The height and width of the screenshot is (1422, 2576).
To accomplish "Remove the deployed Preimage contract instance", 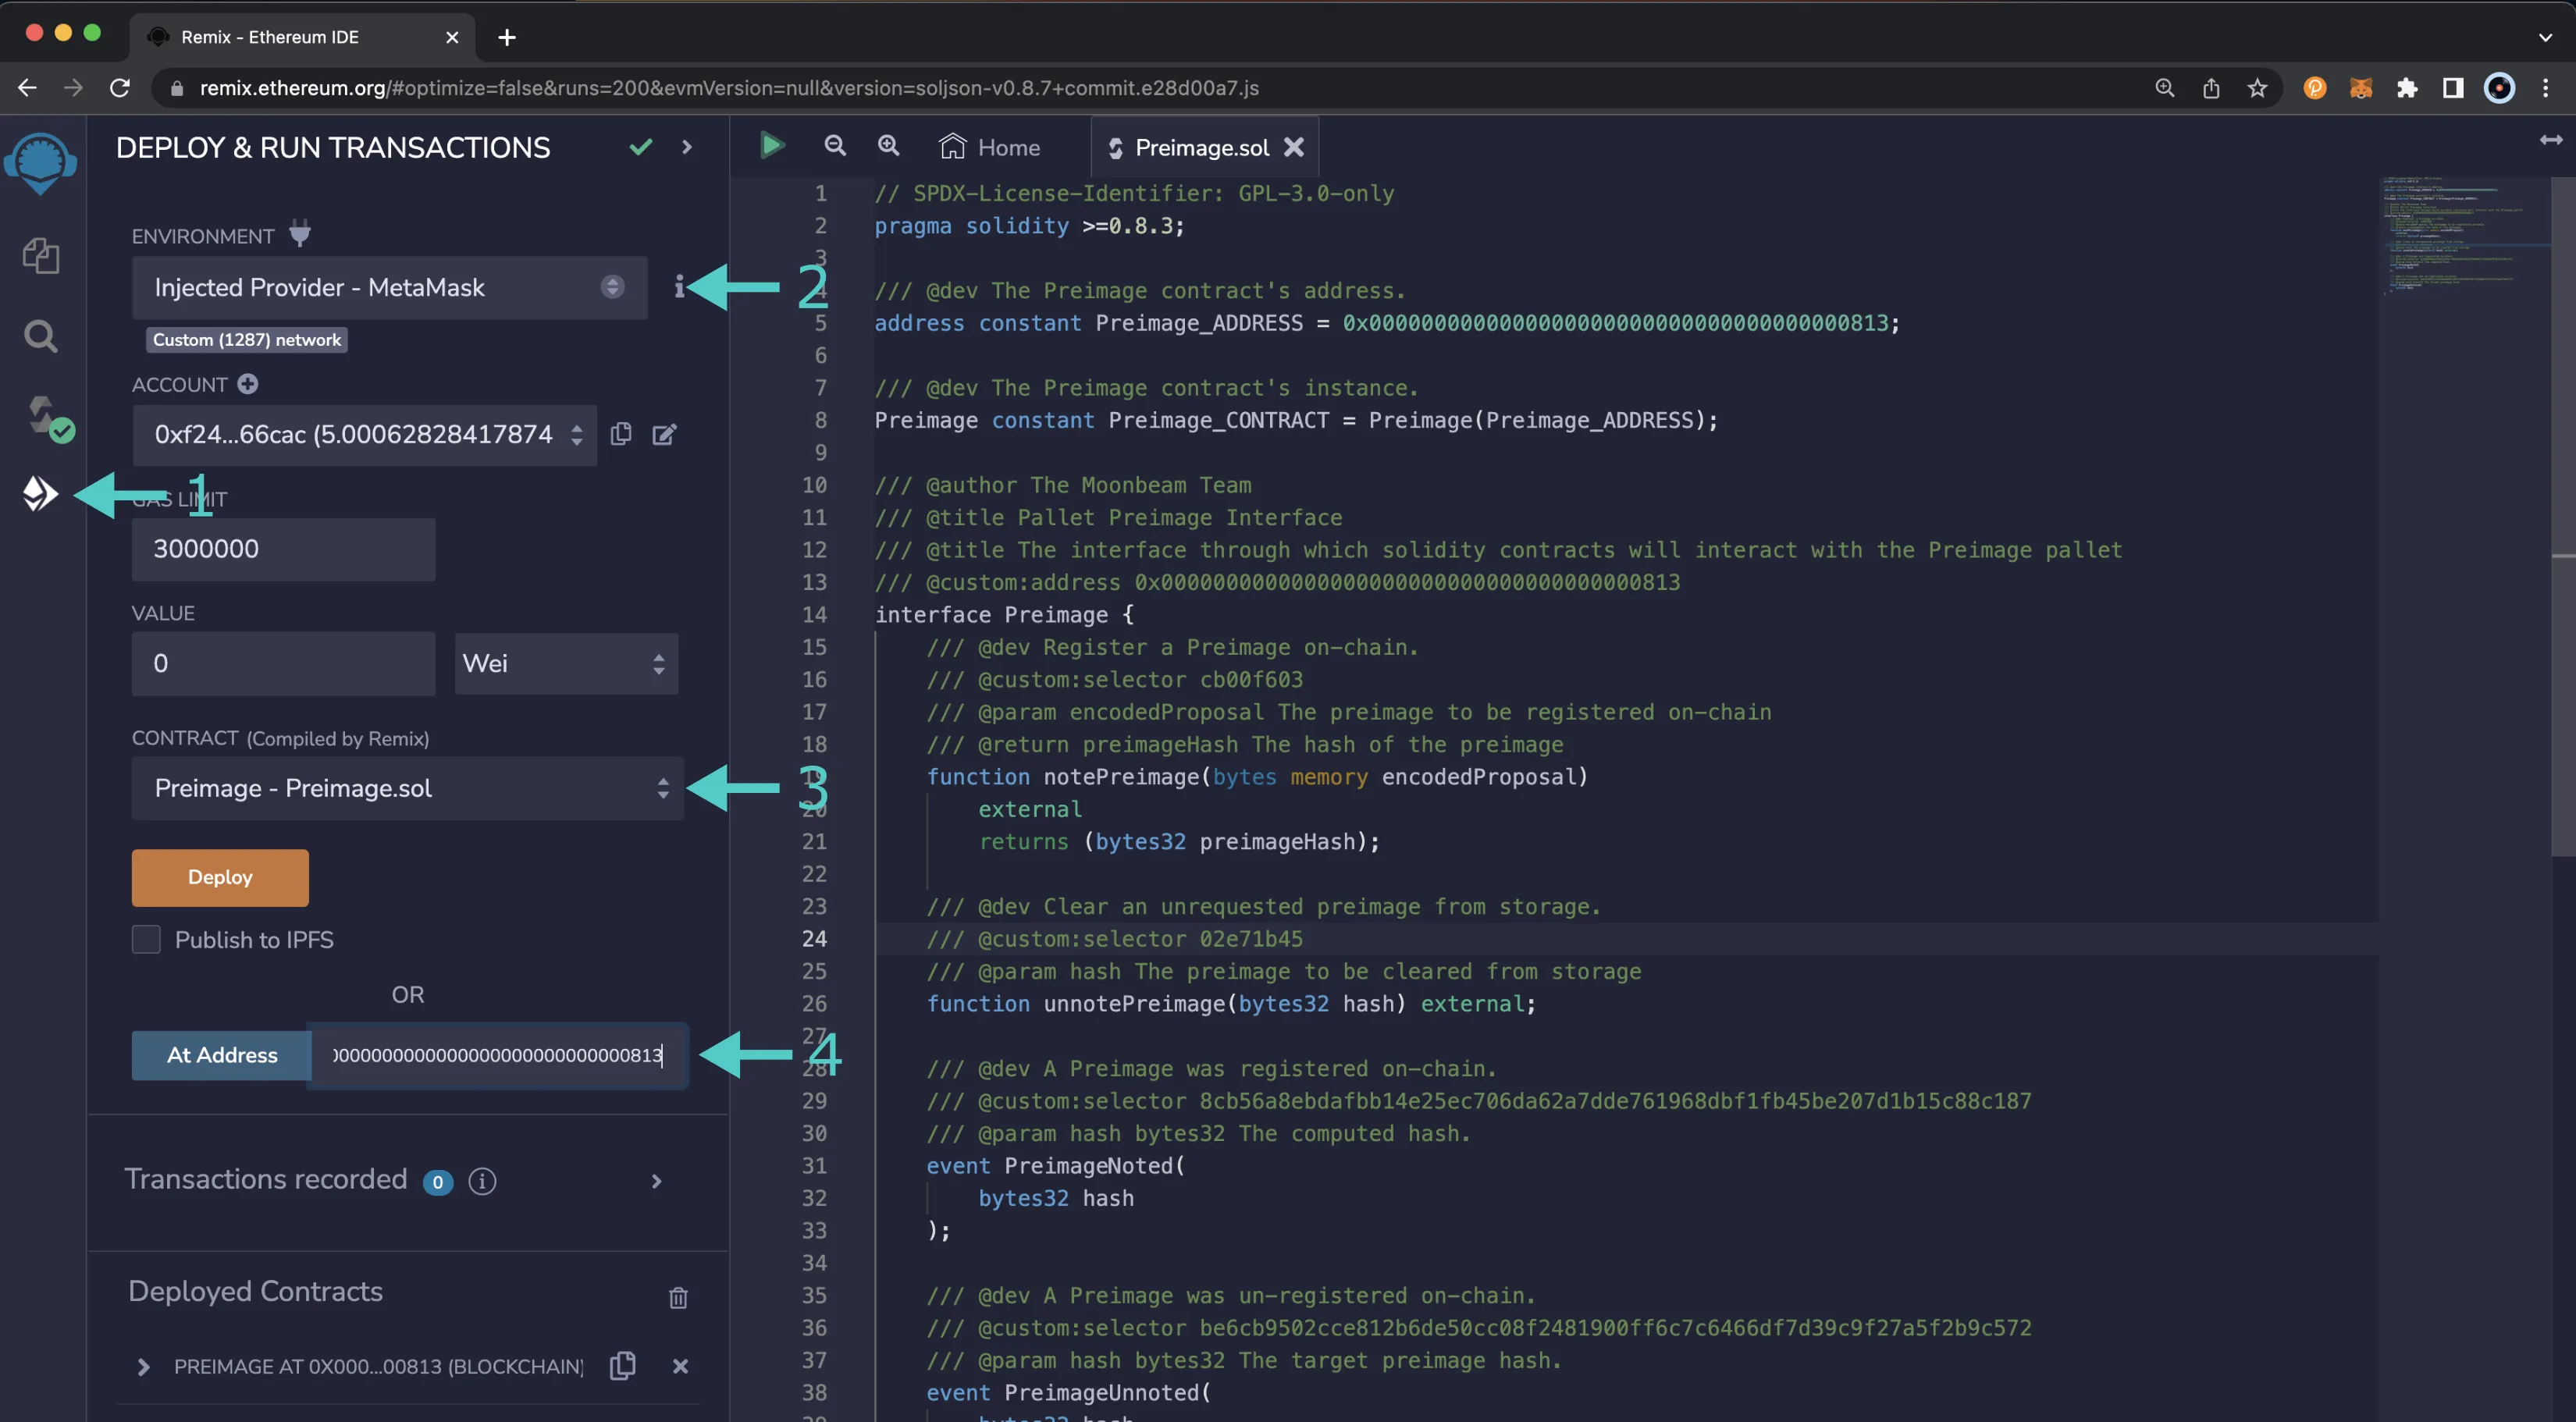I will click(680, 1366).
